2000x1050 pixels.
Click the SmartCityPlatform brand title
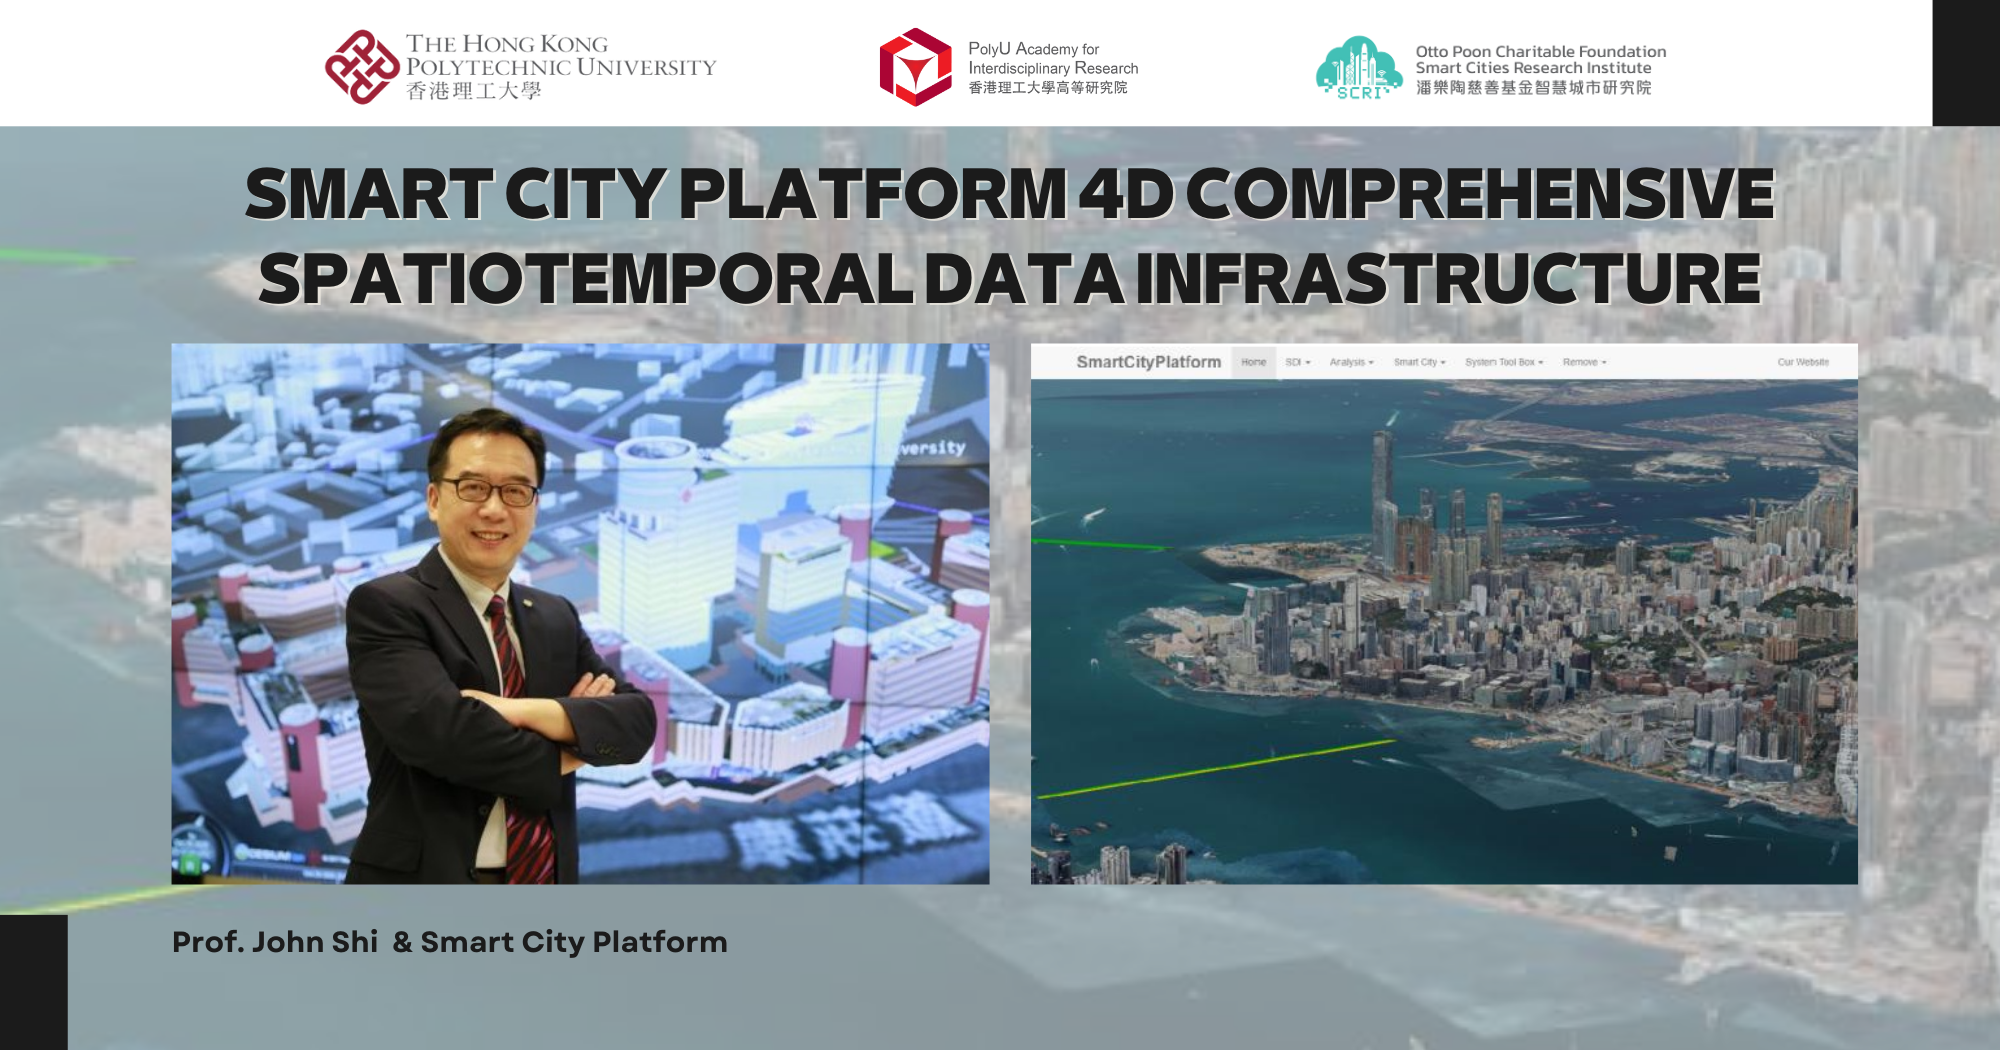tap(1148, 362)
